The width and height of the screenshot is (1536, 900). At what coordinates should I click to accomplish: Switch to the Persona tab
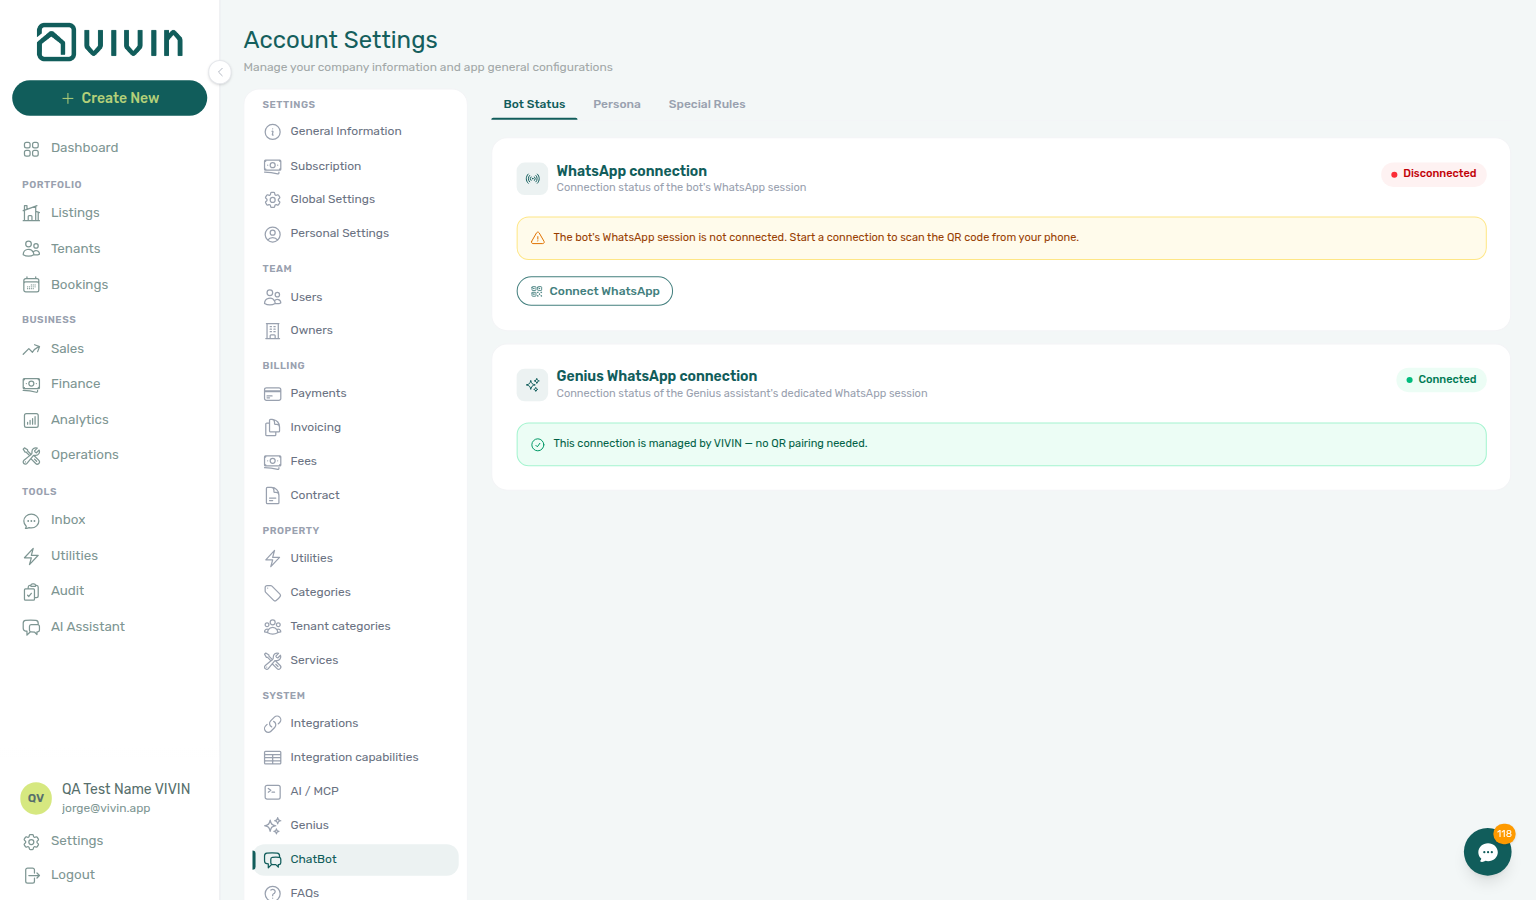point(617,104)
